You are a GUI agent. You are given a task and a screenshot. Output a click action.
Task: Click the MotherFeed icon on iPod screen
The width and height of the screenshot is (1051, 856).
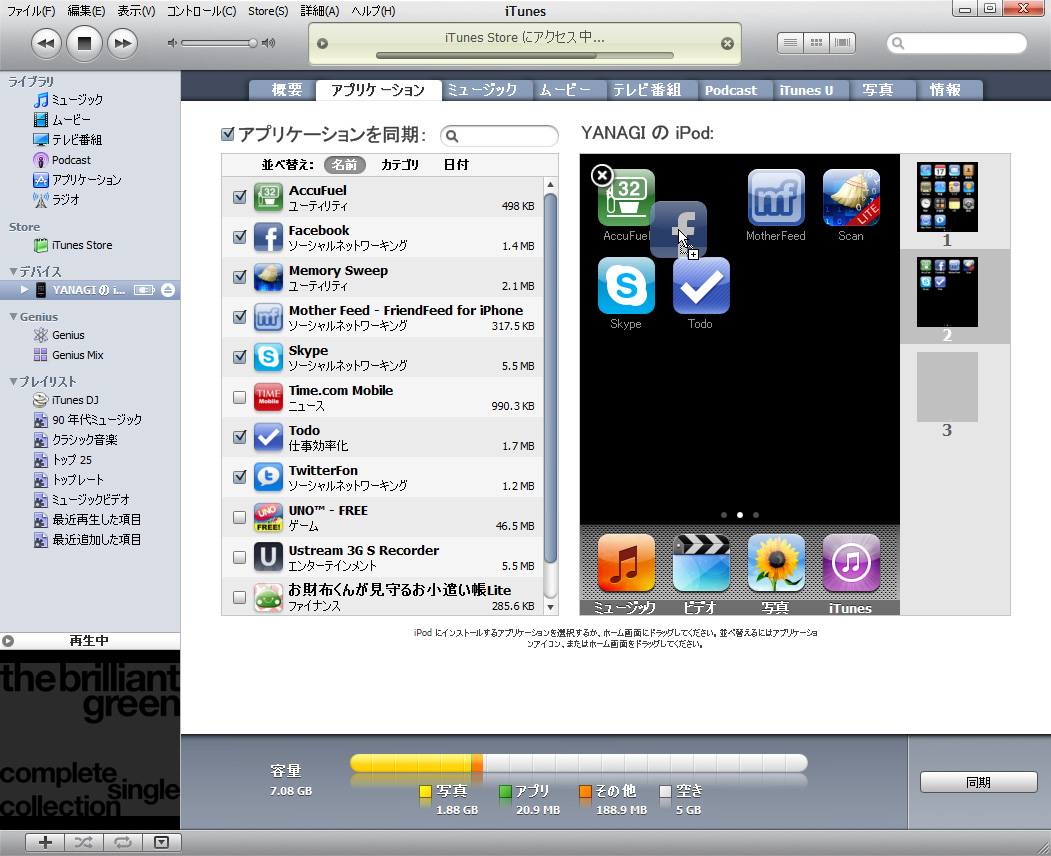coord(776,198)
